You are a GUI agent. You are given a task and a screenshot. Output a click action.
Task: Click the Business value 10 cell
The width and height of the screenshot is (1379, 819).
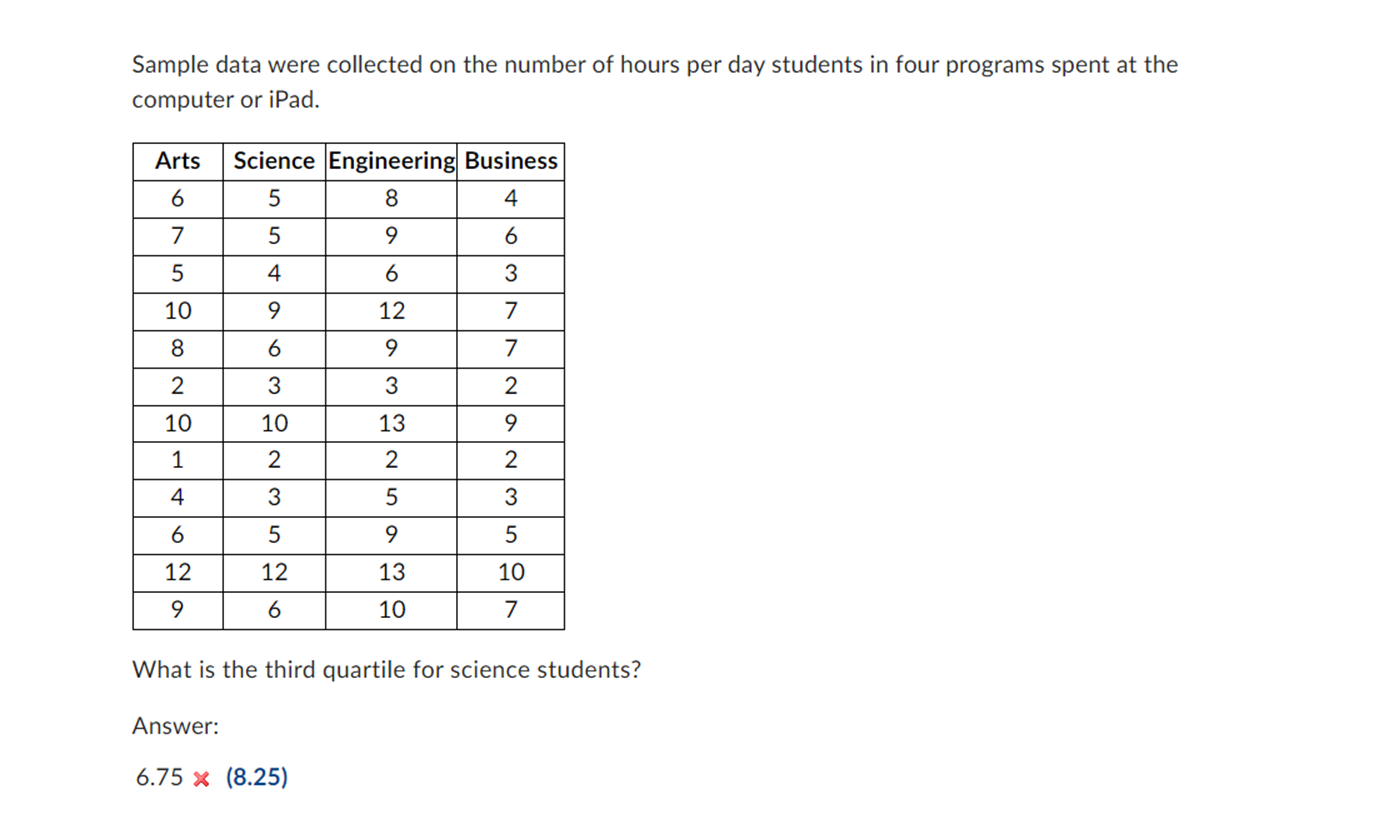click(x=511, y=572)
